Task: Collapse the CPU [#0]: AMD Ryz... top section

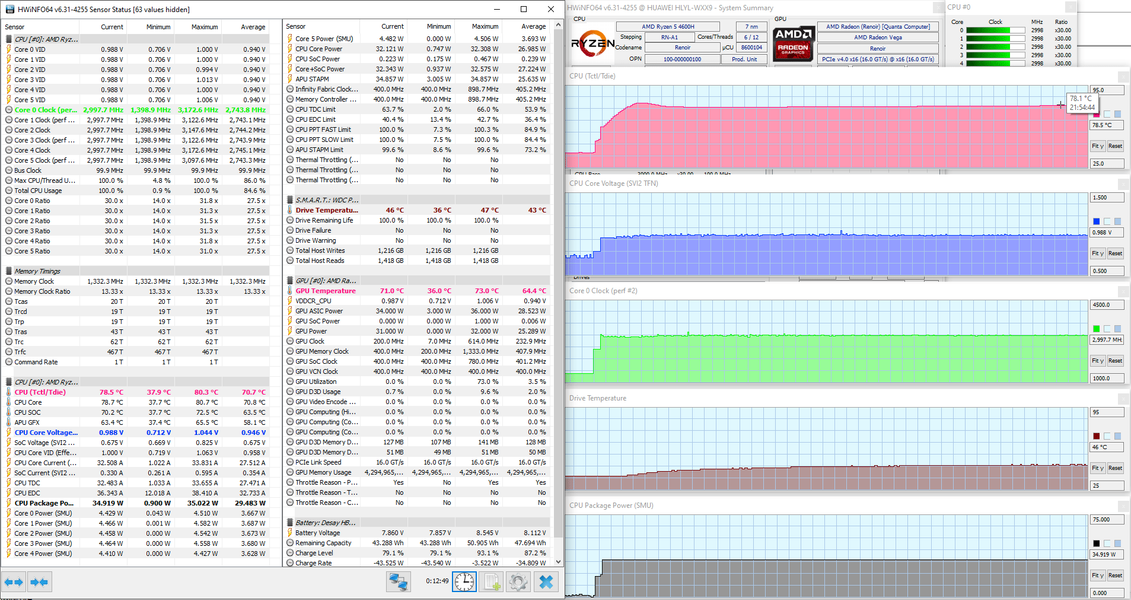Action: tap(9, 39)
